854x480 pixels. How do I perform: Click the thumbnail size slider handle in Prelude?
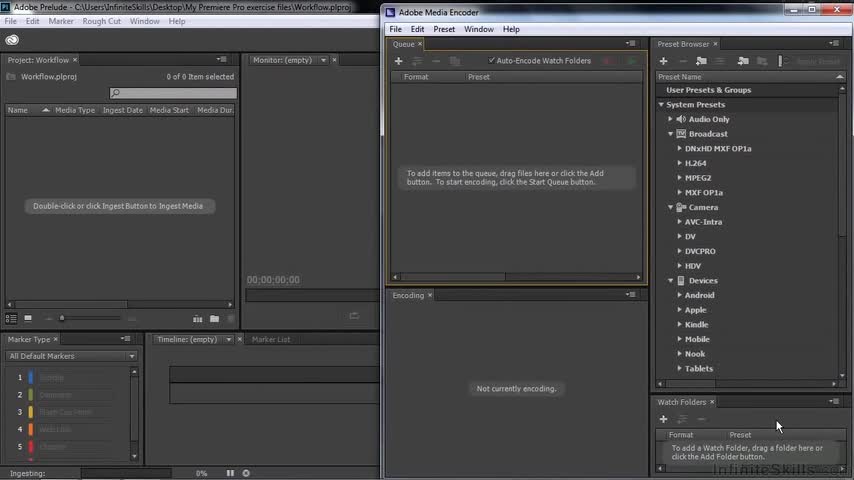point(62,318)
